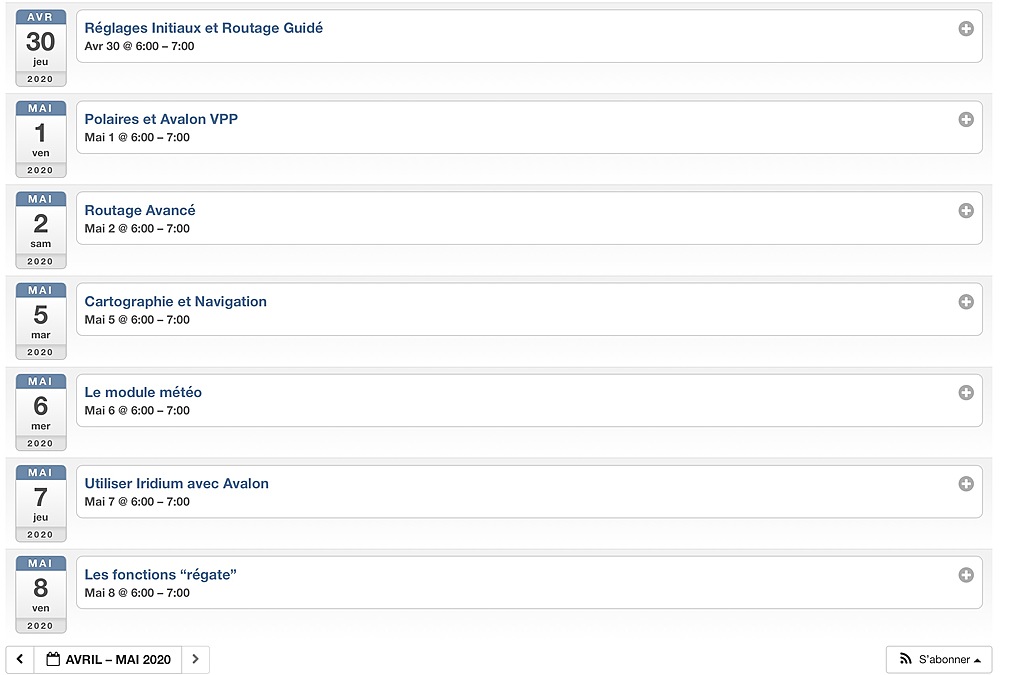Open the Réglages Initiaux et Routage Guidé link

[x=204, y=28]
